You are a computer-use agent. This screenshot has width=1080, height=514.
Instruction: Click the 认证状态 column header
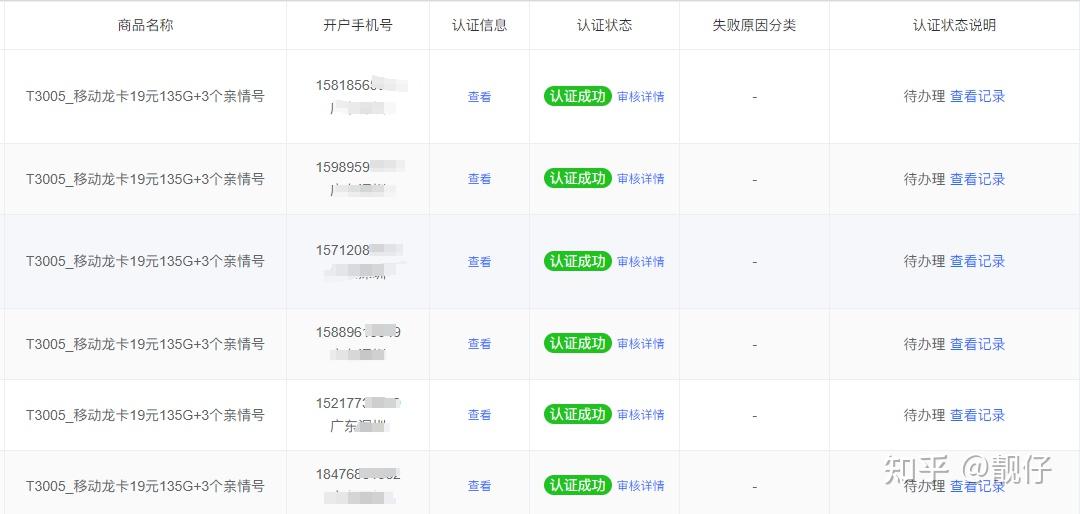604,25
